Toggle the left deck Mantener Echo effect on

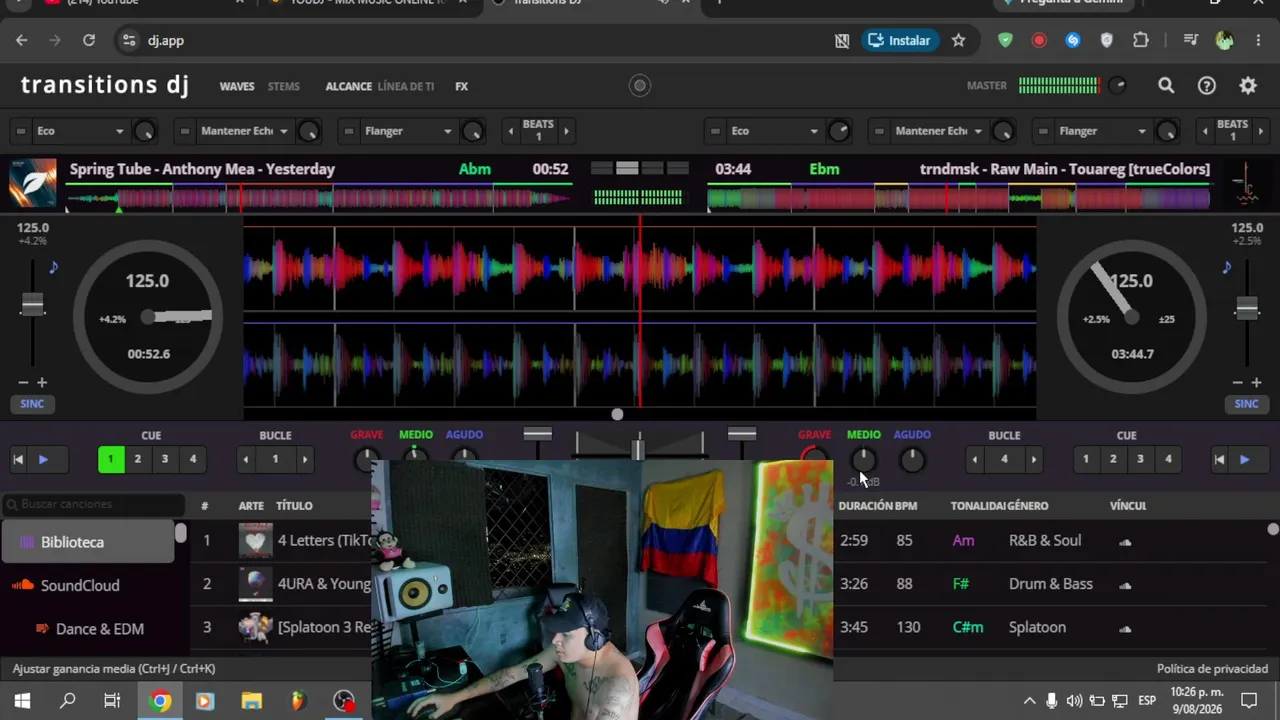pos(184,131)
